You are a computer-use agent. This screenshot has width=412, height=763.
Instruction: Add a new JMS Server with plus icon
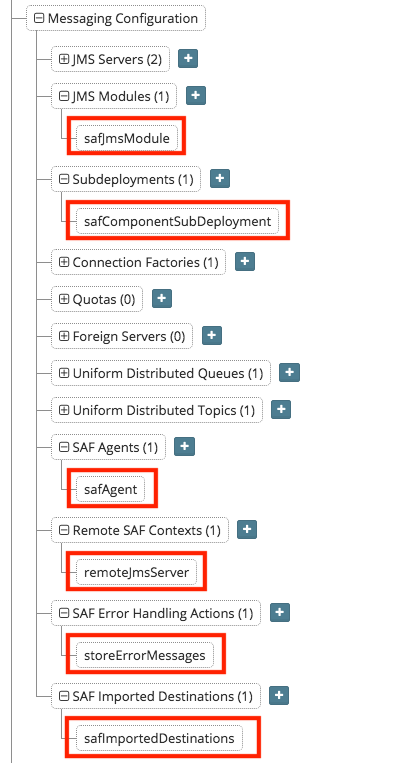coord(188,59)
